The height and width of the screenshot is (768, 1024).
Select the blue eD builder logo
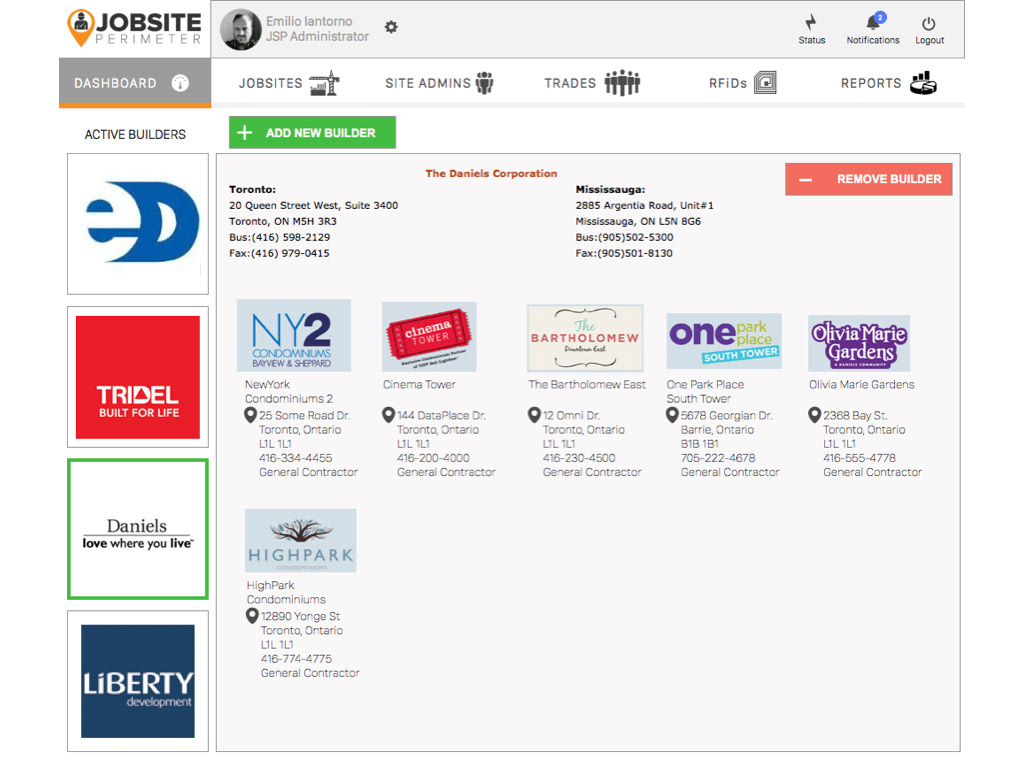[x=138, y=224]
